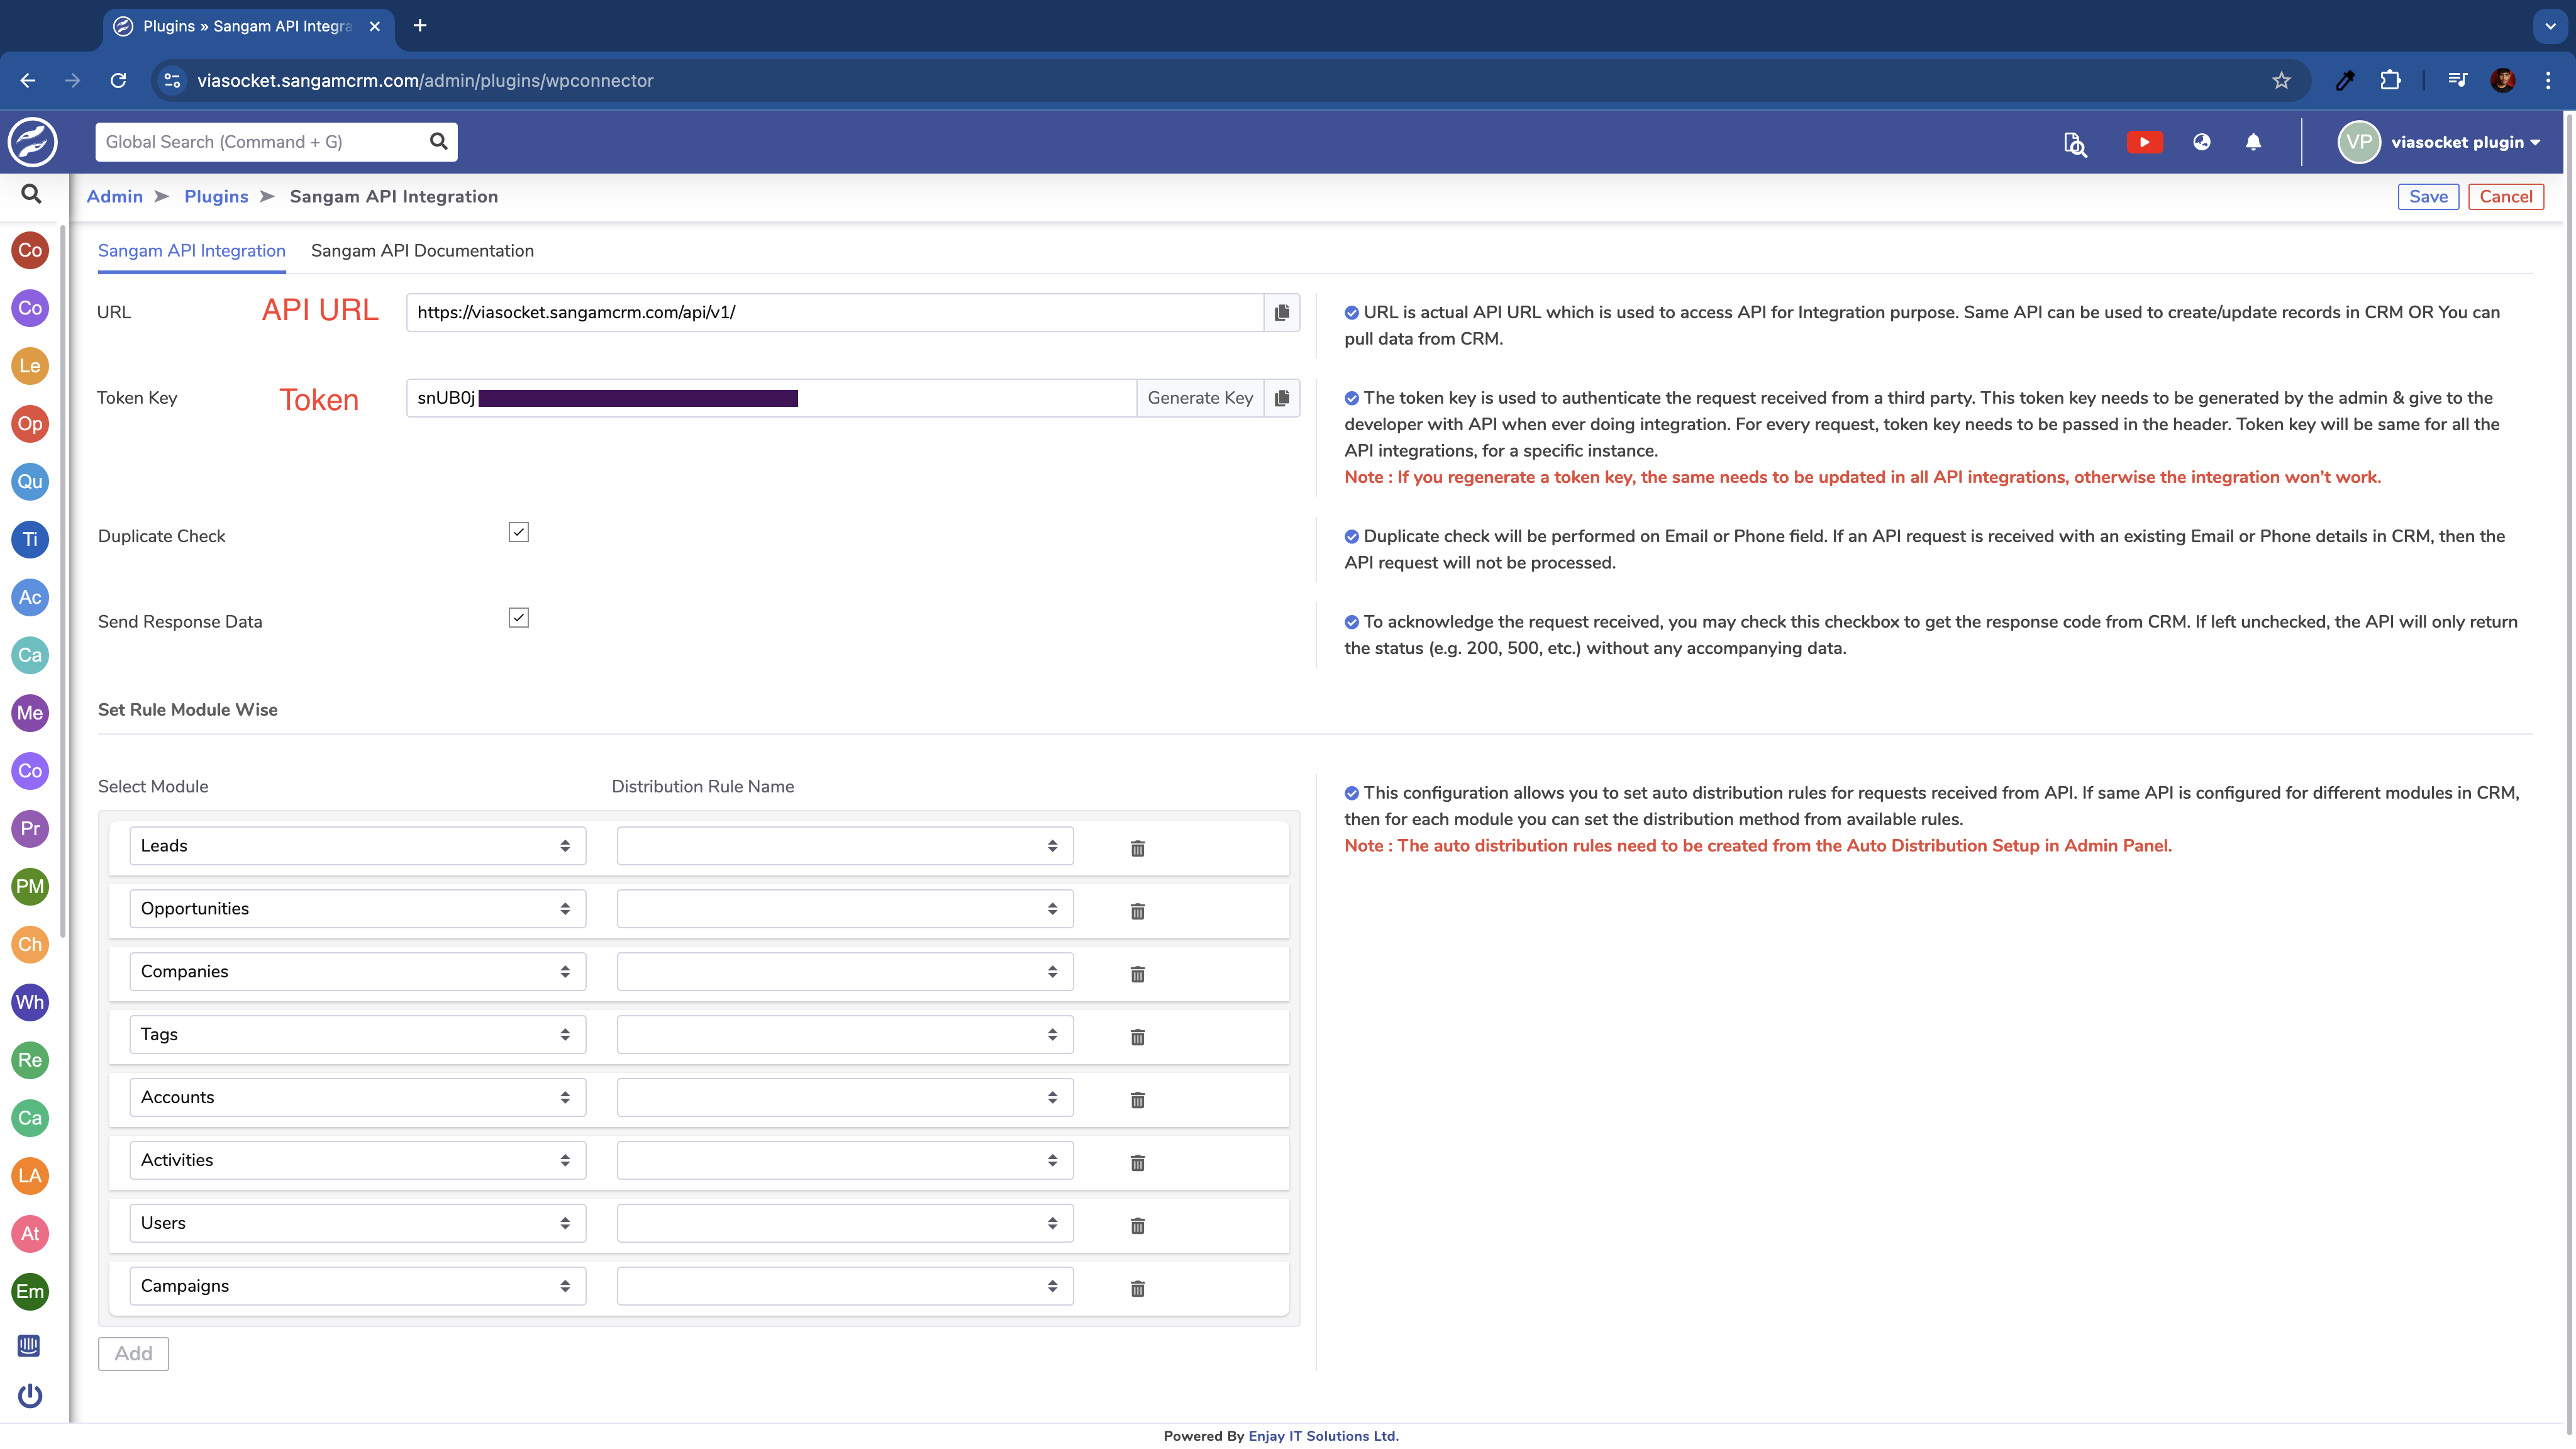The height and width of the screenshot is (1449, 2576).
Task: Open the Intercom chat icon in sidebar
Action: point(29,1346)
